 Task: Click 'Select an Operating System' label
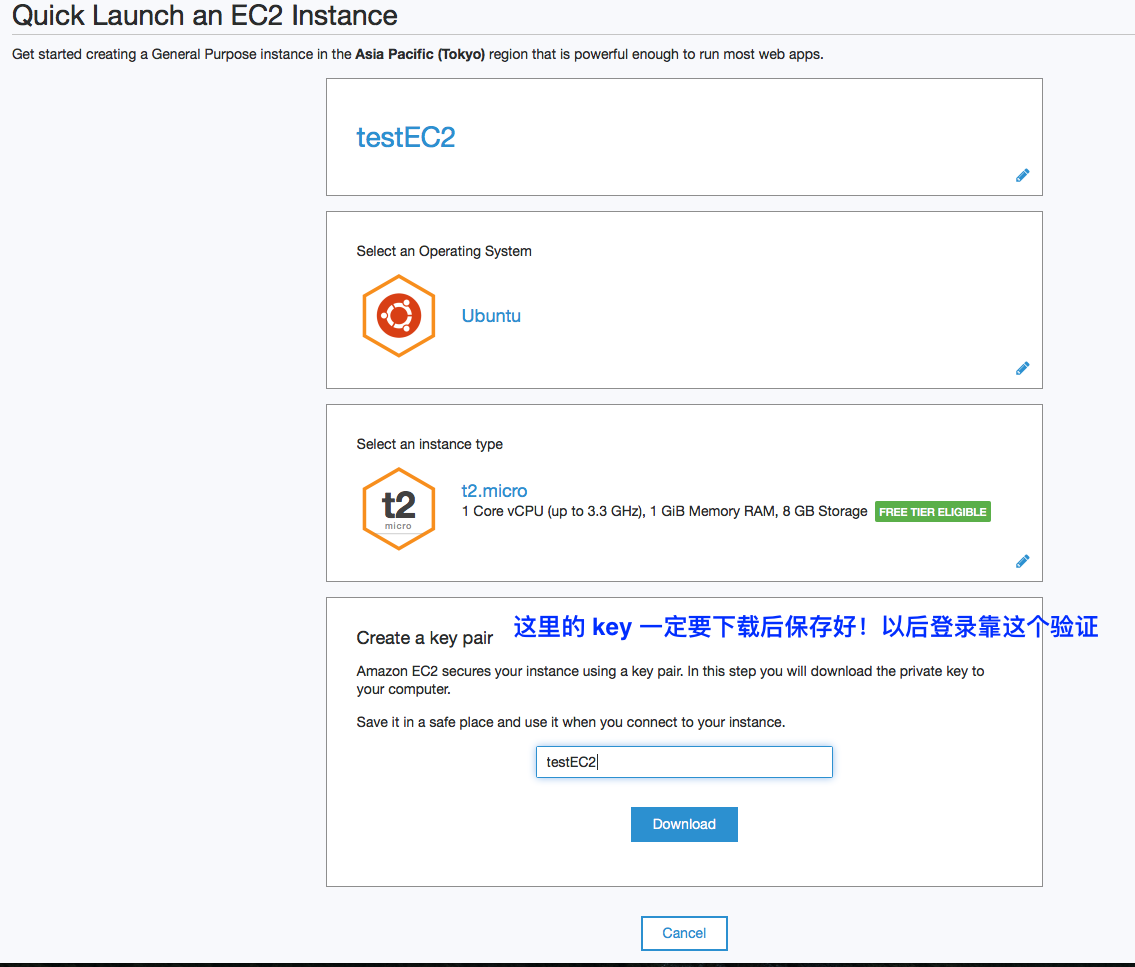point(444,251)
